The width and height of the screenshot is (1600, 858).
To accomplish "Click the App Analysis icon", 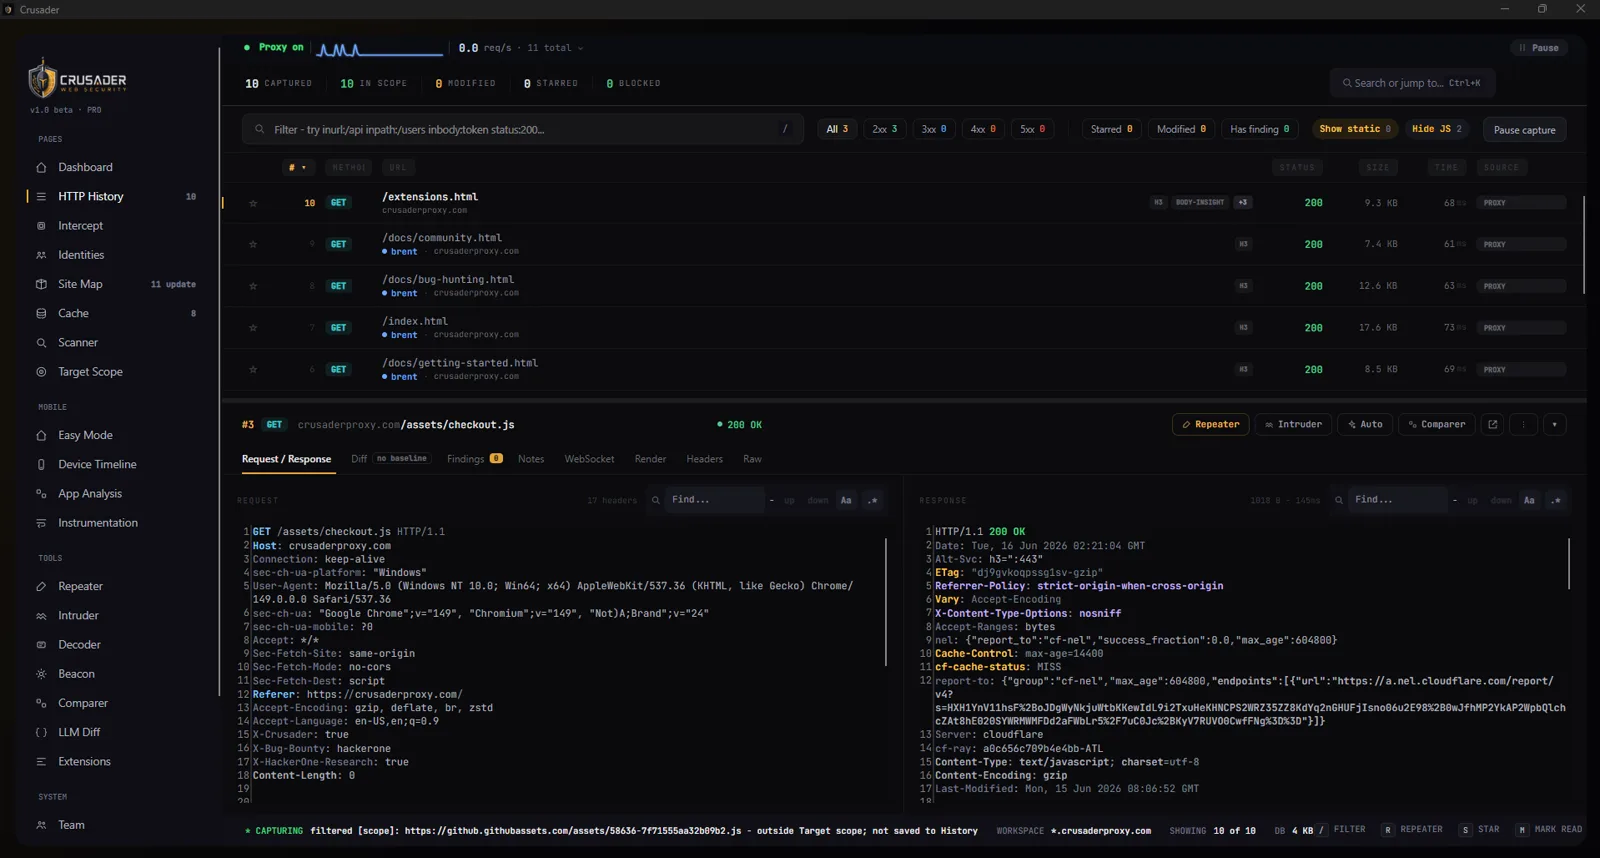I will [x=41, y=494].
